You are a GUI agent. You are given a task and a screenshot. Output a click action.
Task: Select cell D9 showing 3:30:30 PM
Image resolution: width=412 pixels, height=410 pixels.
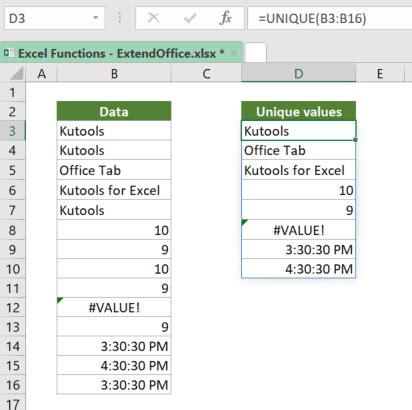click(x=299, y=249)
